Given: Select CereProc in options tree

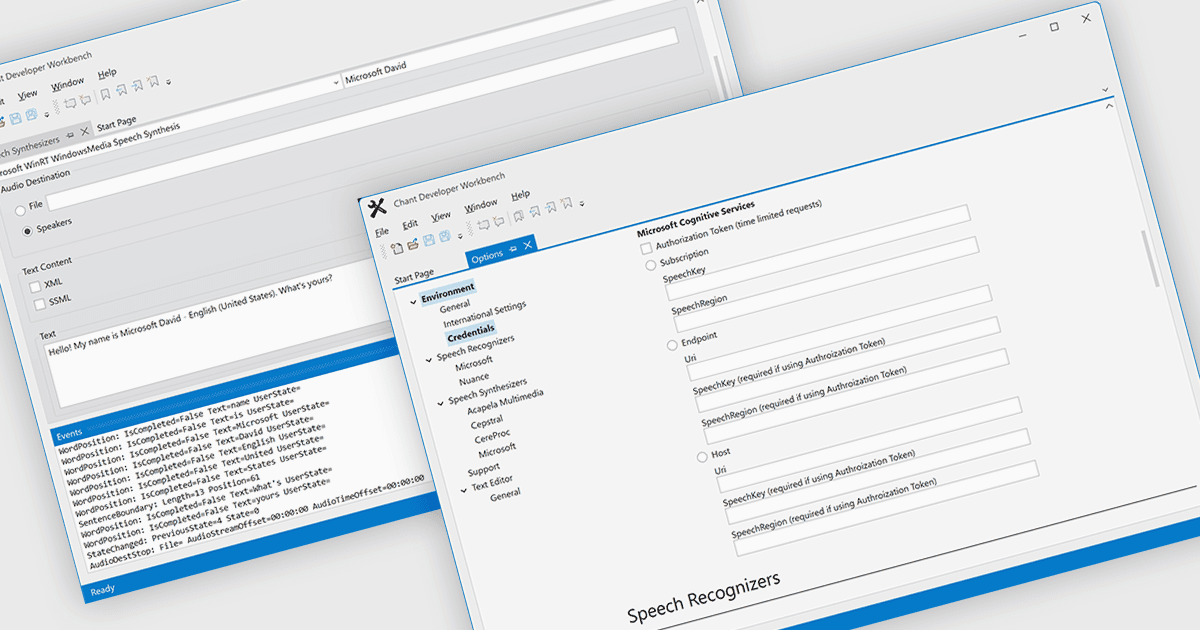Looking at the screenshot, I should click(x=494, y=436).
